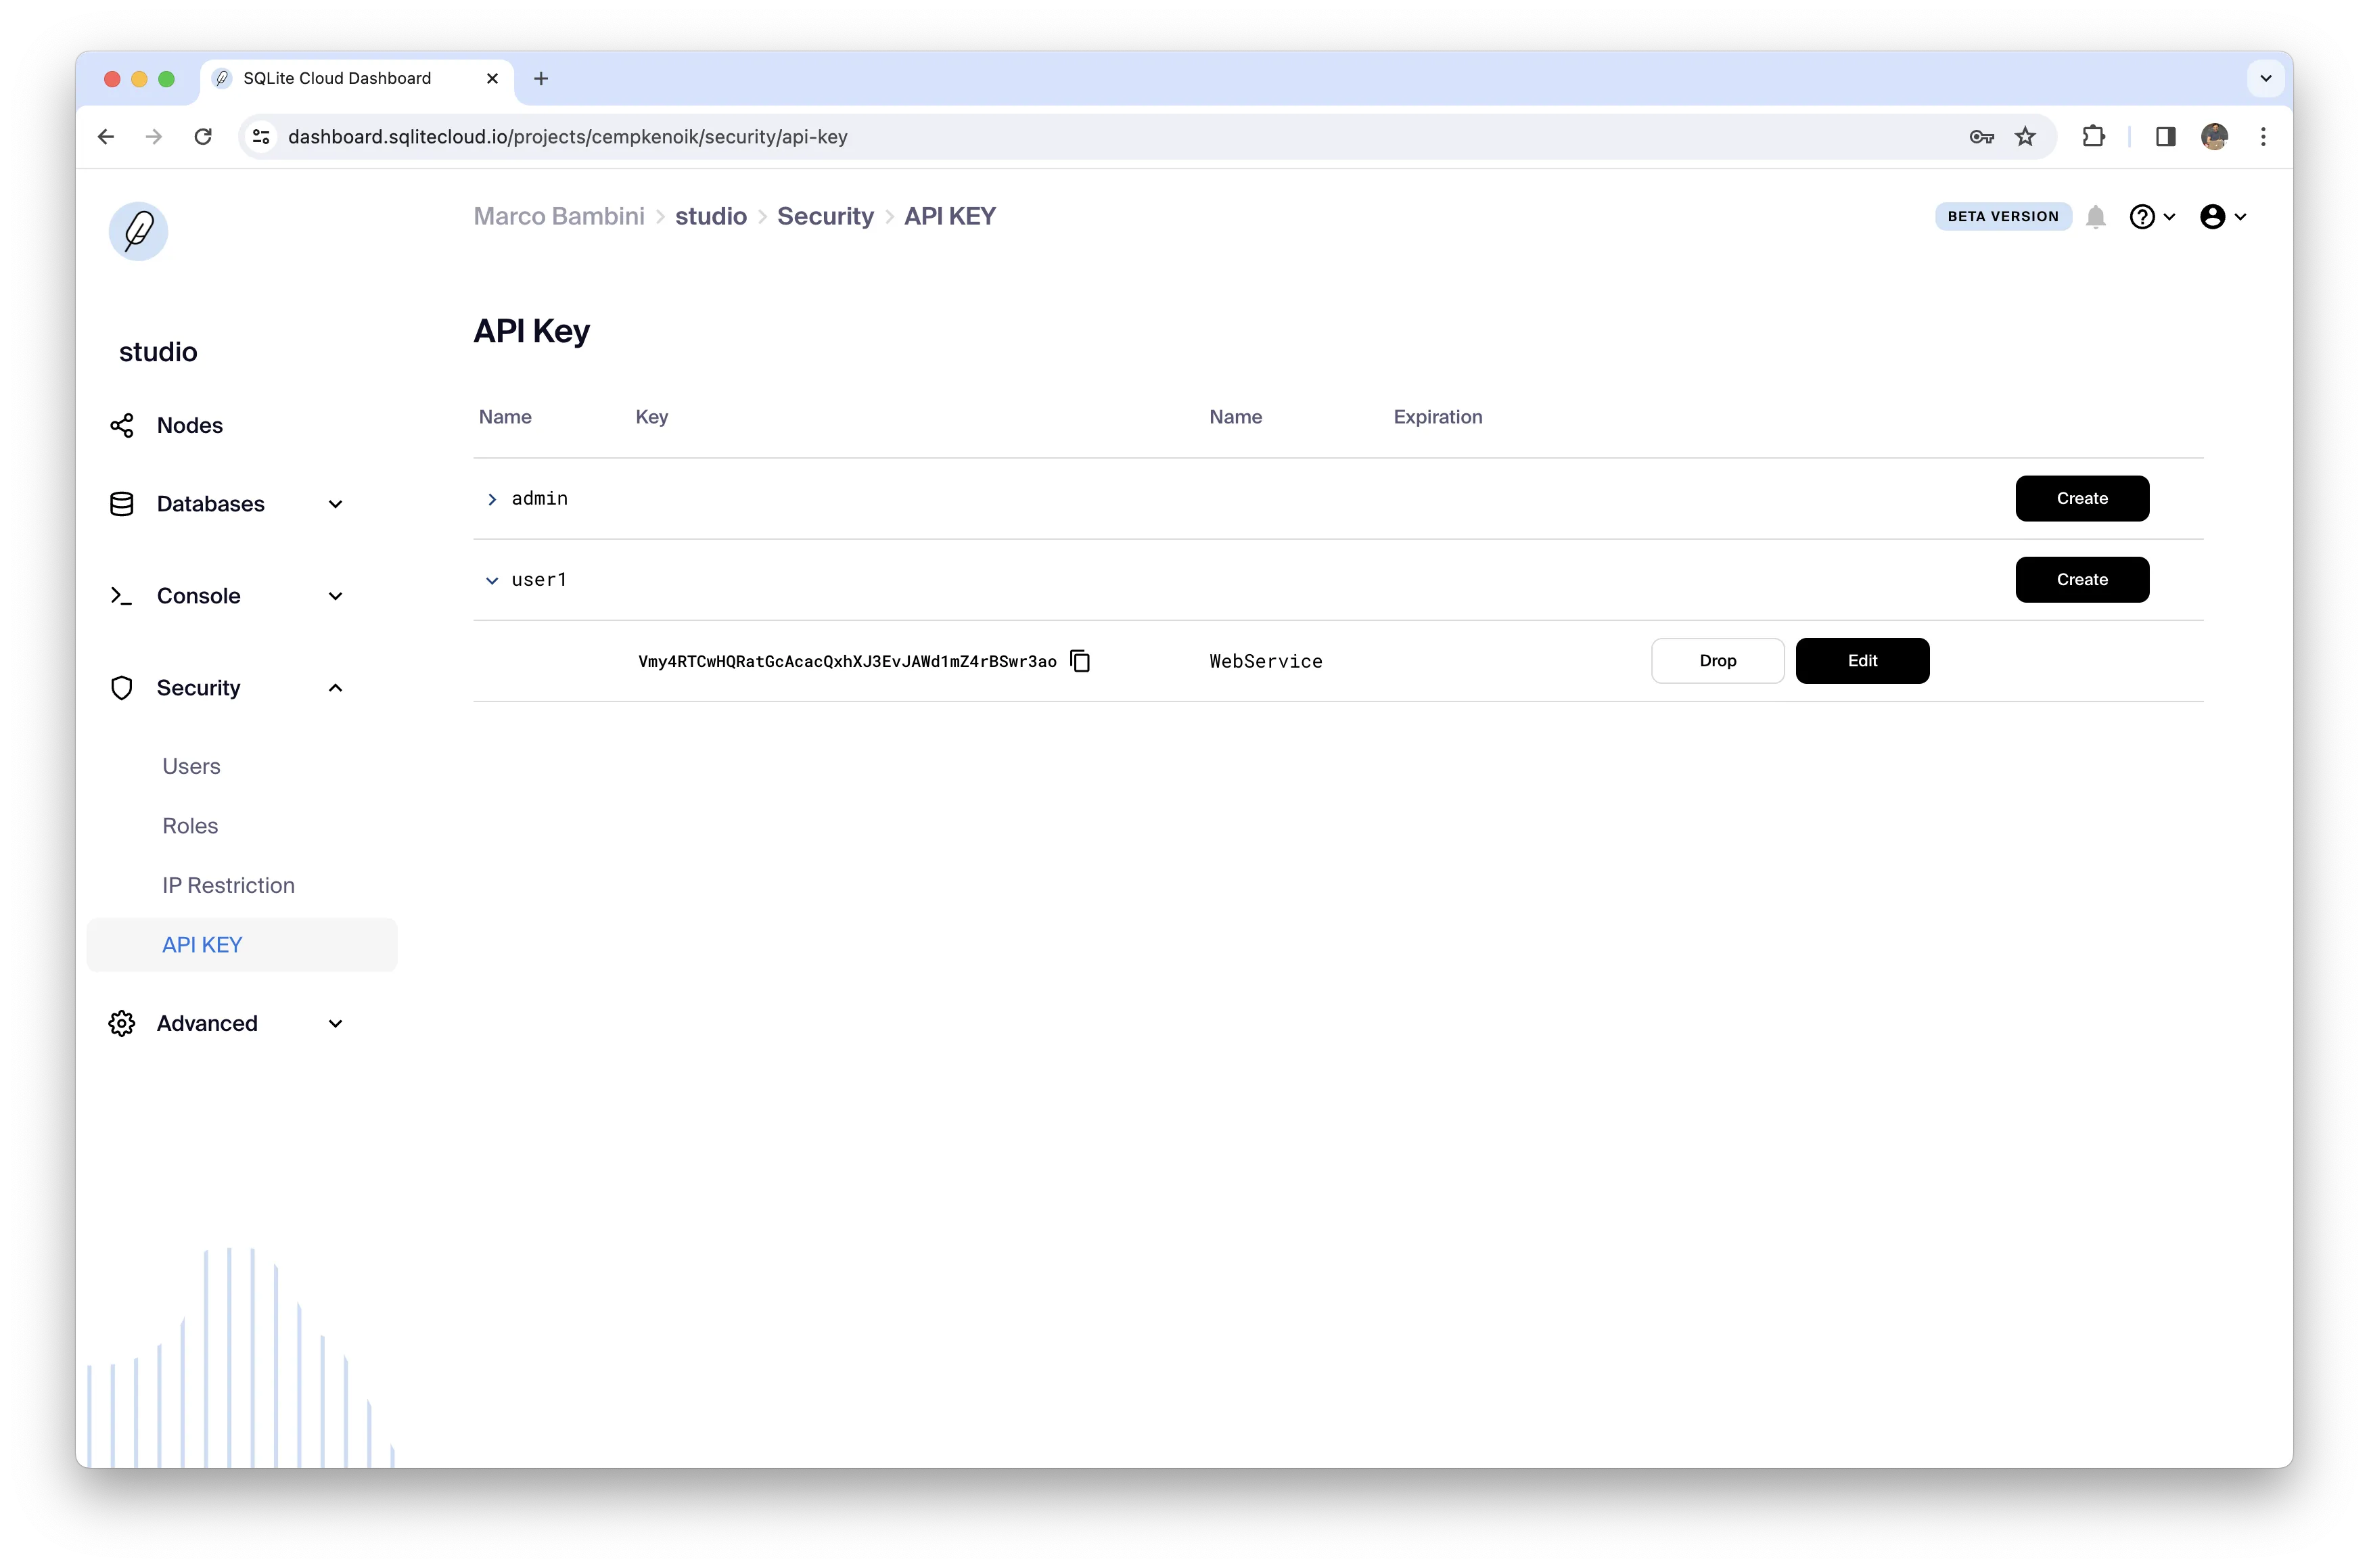Drop the WebService API key
Viewport: 2369px width, 1568px height.
1717,661
